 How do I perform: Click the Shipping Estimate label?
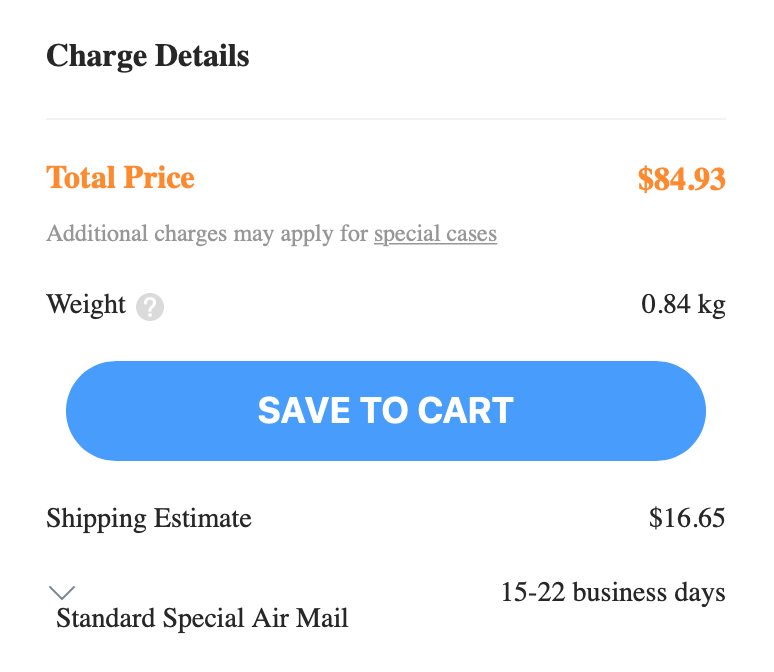click(149, 518)
